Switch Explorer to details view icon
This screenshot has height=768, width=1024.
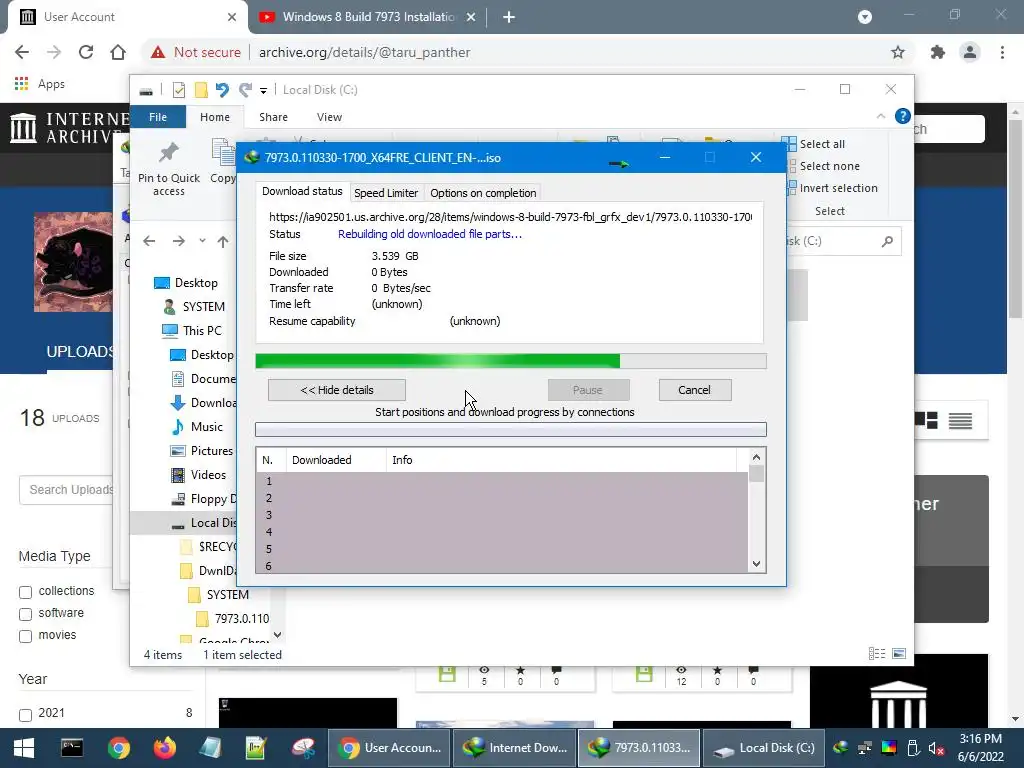tap(877, 654)
